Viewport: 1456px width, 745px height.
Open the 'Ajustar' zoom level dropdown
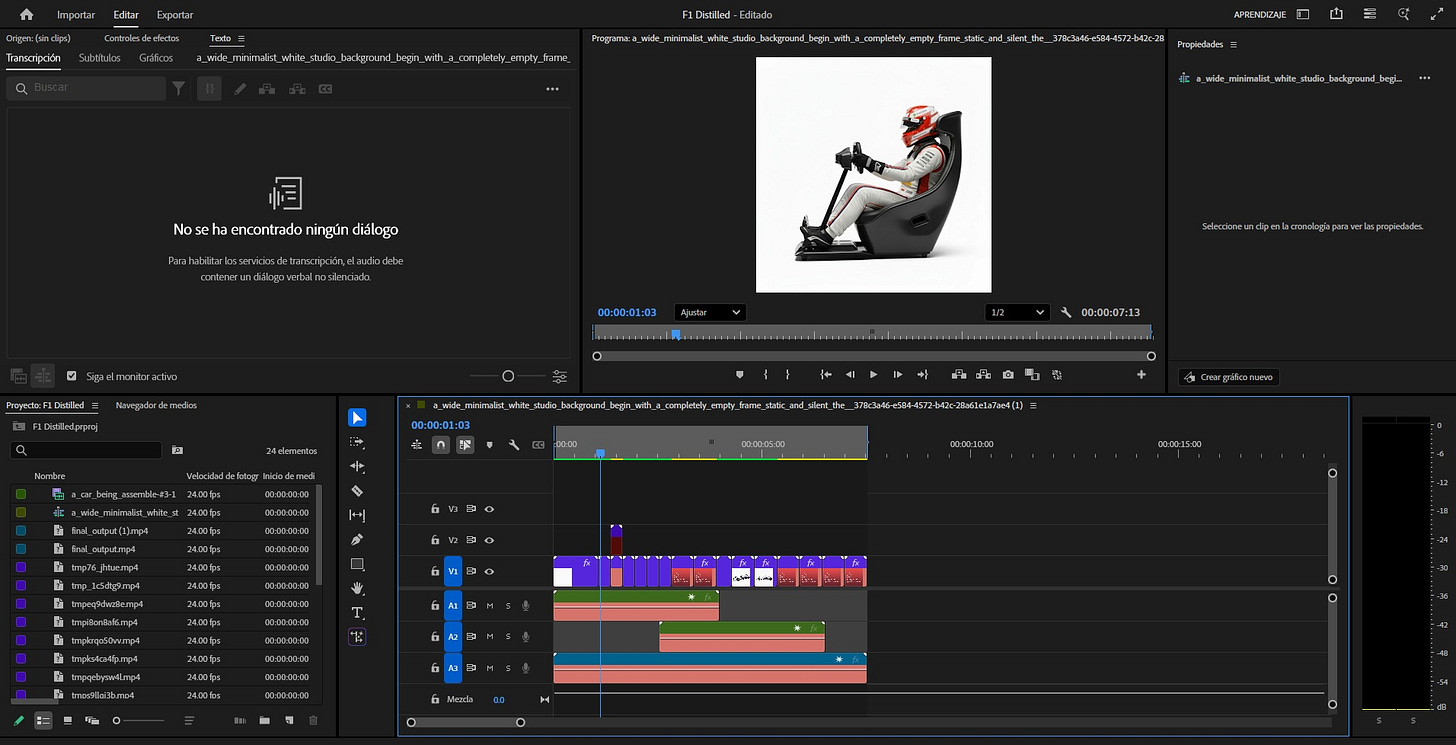click(x=710, y=312)
